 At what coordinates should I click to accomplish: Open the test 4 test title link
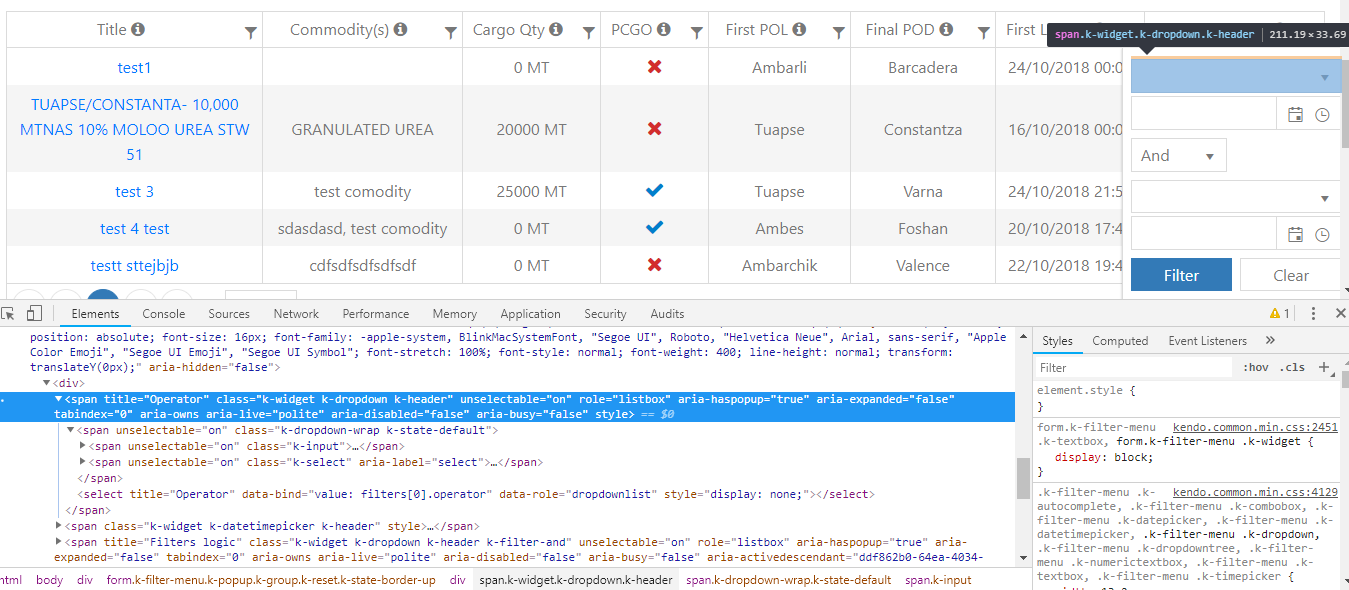tap(135, 229)
